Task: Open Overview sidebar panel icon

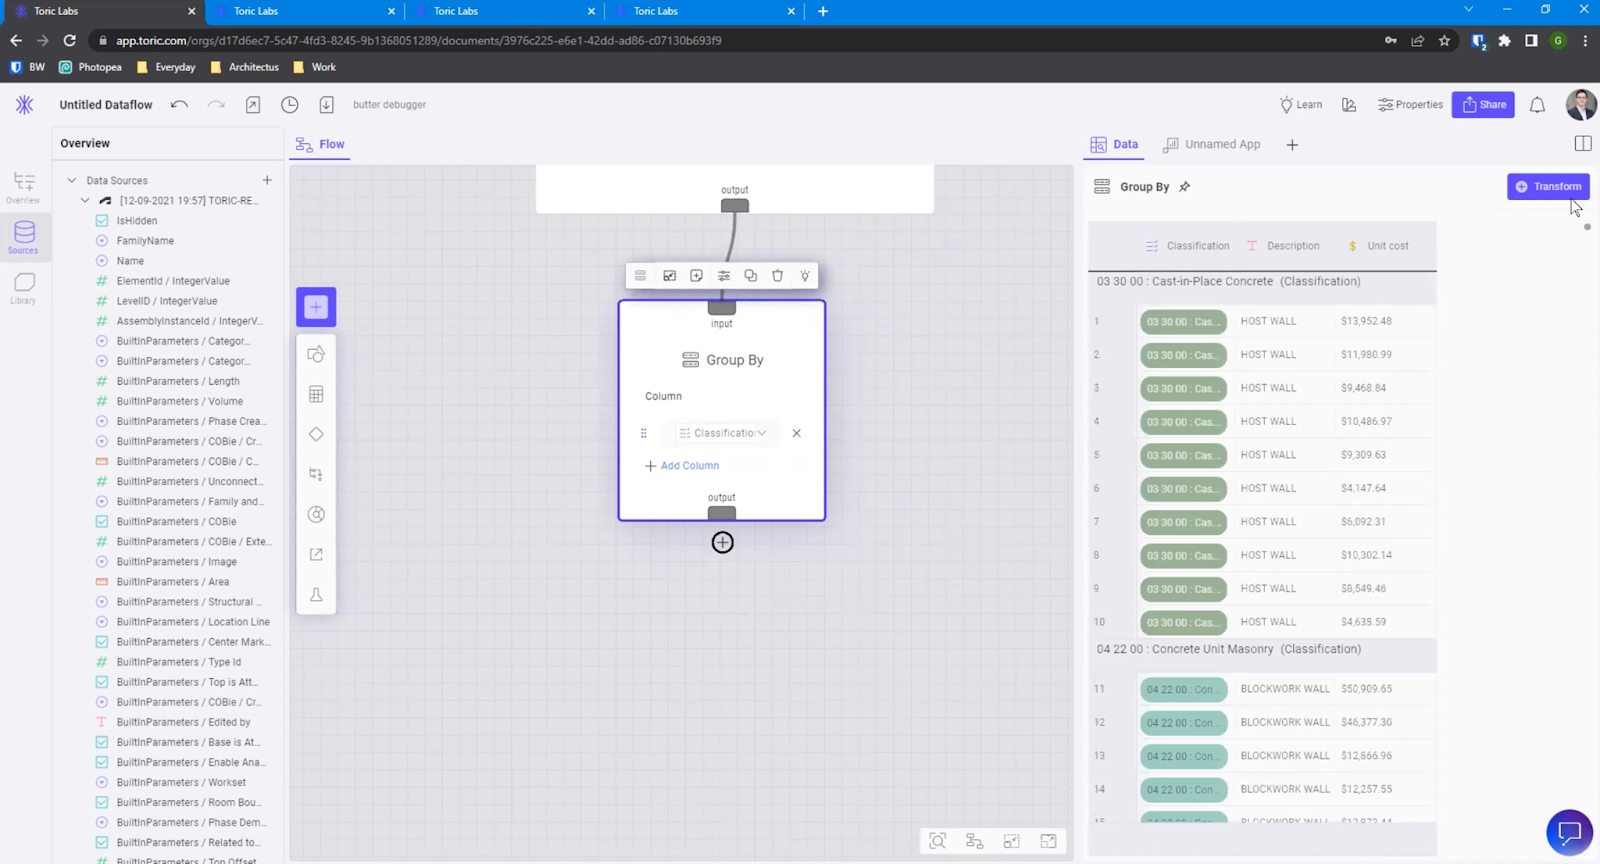Action: [24, 186]
